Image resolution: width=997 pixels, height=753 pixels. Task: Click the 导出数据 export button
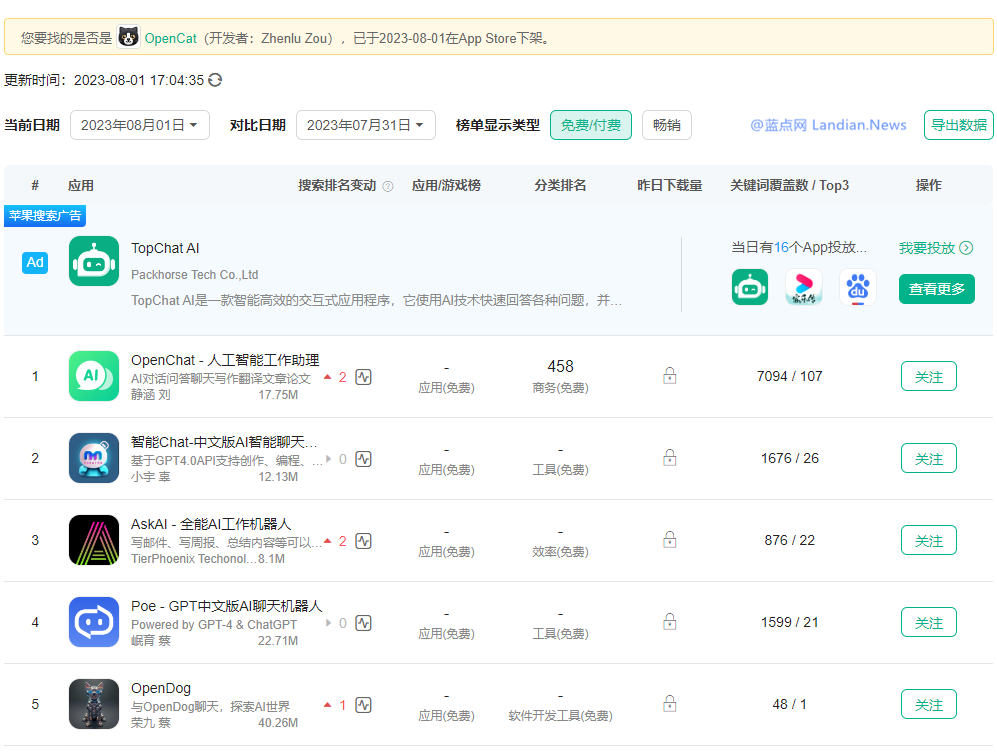[x=958, y=125]
